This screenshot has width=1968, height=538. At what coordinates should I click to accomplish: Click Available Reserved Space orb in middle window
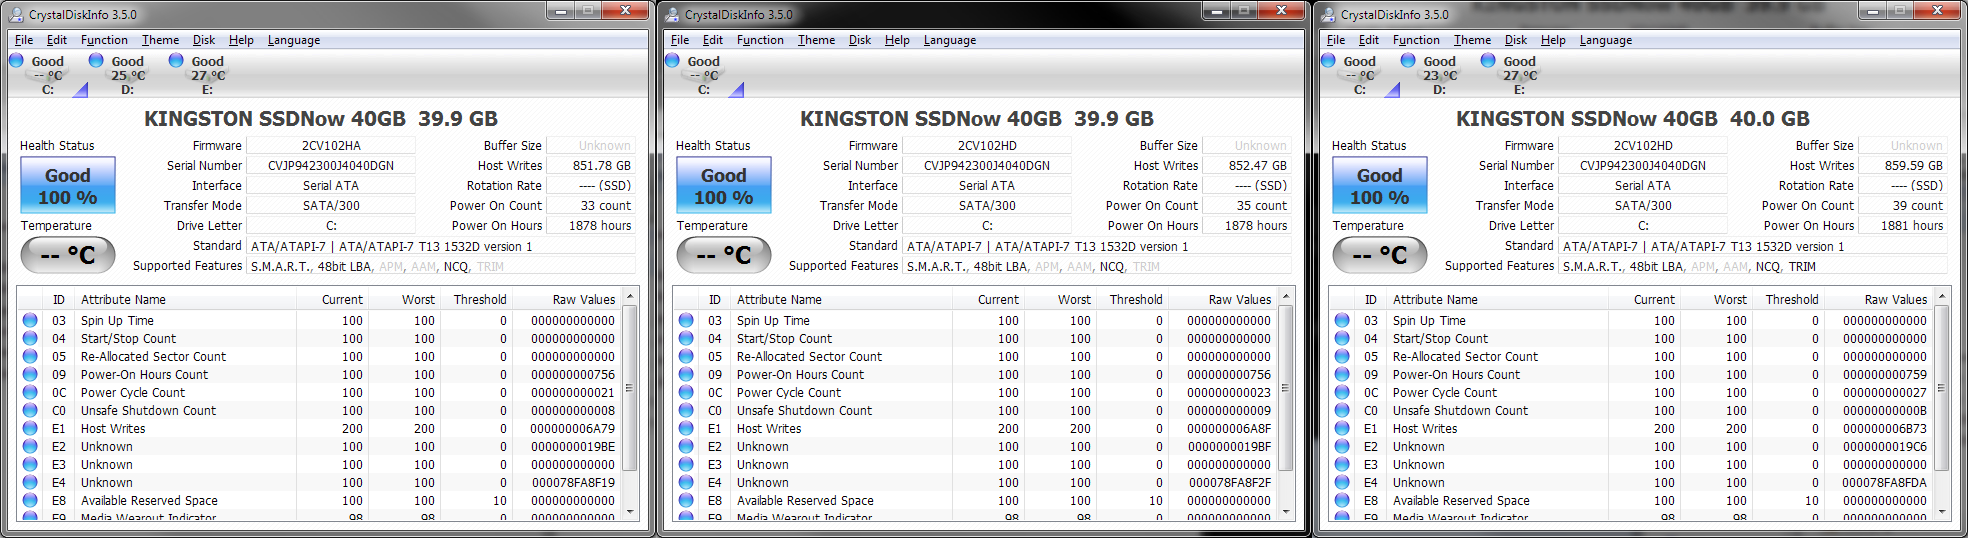click(x=686, y=501)
